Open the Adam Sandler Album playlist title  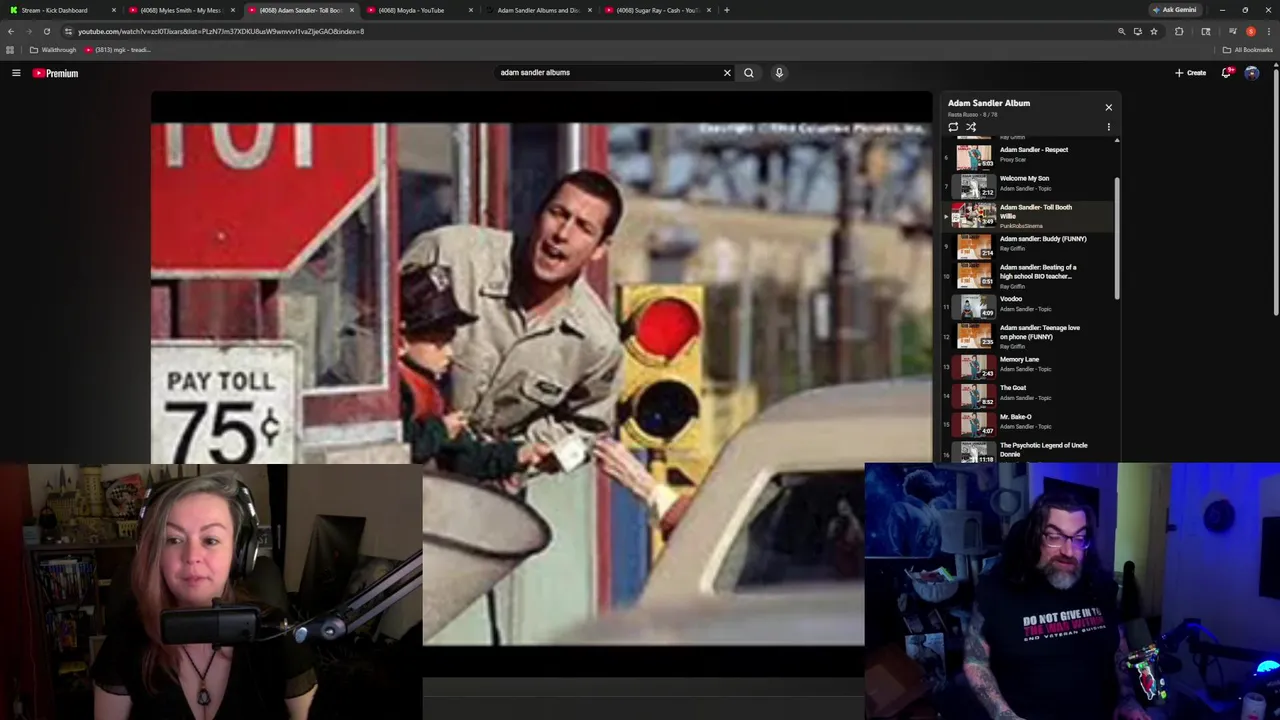click(989, 103)
